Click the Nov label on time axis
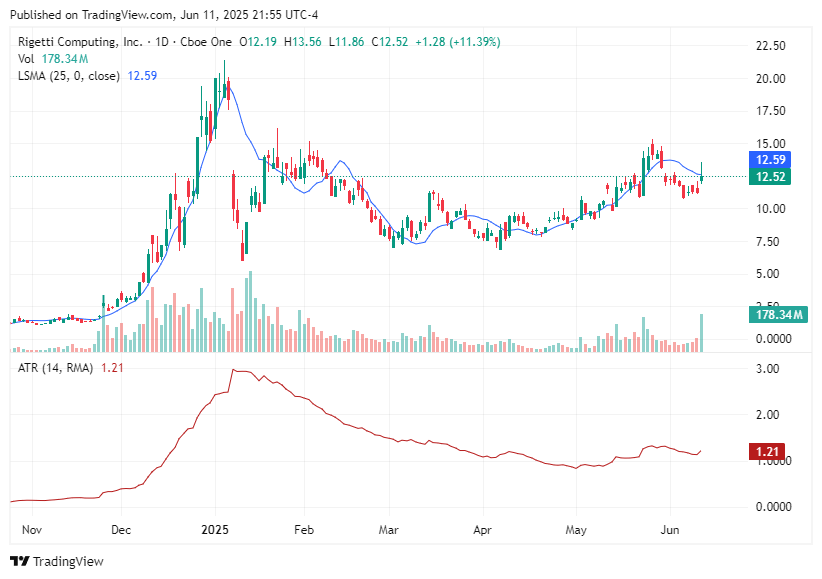This screenshot has width=822, height=579. click(x=32, y=530)
